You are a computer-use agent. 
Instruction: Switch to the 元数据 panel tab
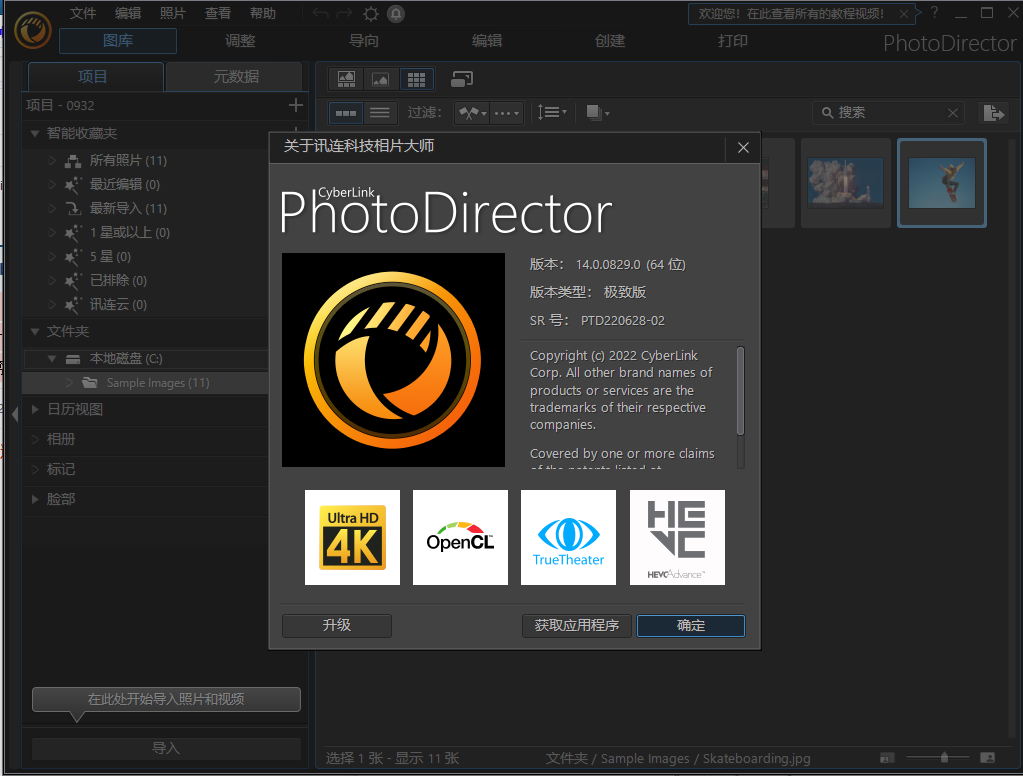point(235,77)
